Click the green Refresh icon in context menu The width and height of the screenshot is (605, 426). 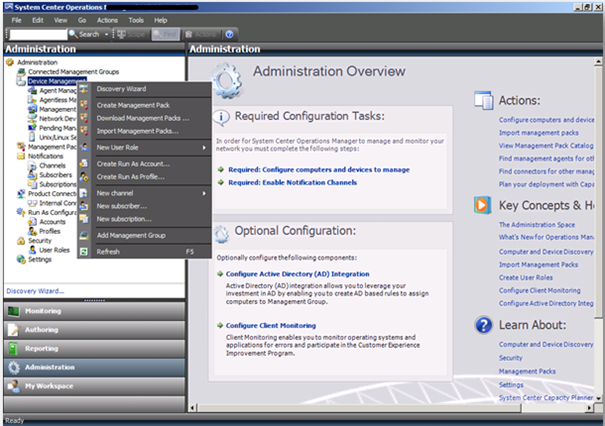(84, 252)
